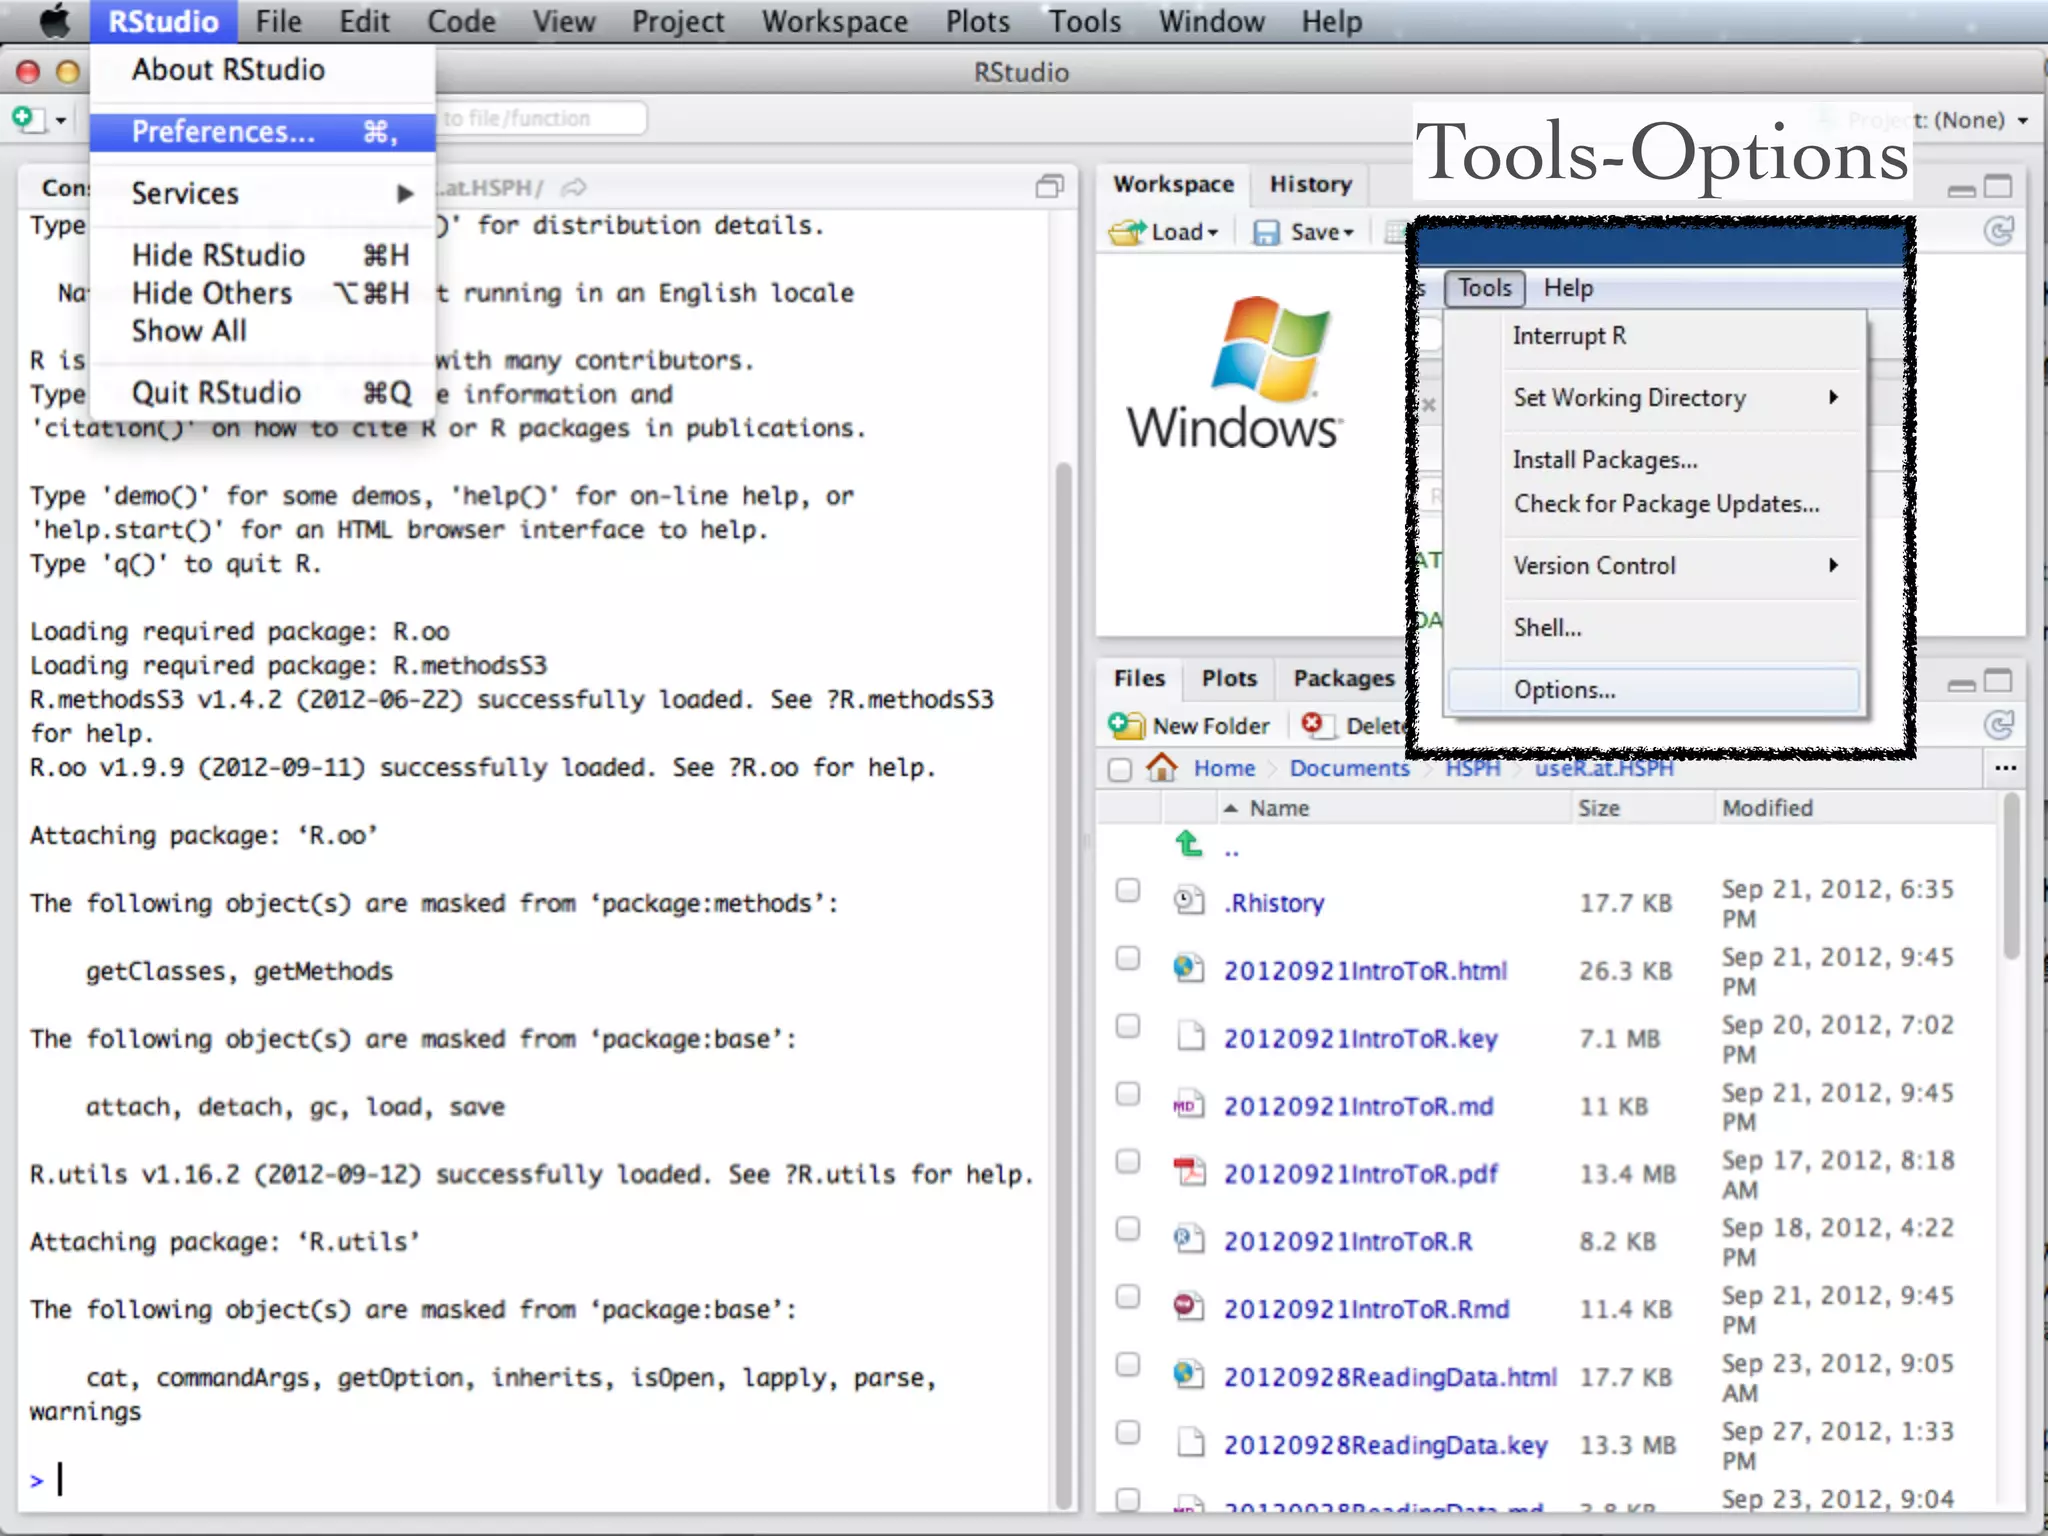Open the Project (None) dropdown
The image size is (2048, 1536).
coord(1938,120)
